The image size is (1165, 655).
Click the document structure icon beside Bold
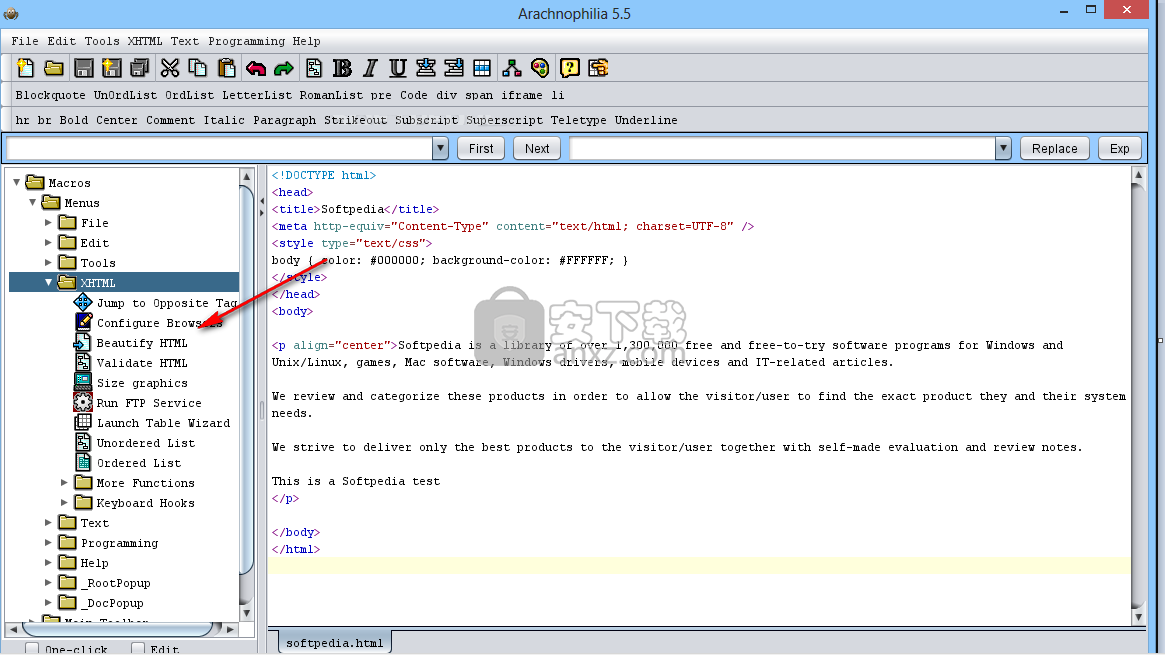tap(314, 68)
